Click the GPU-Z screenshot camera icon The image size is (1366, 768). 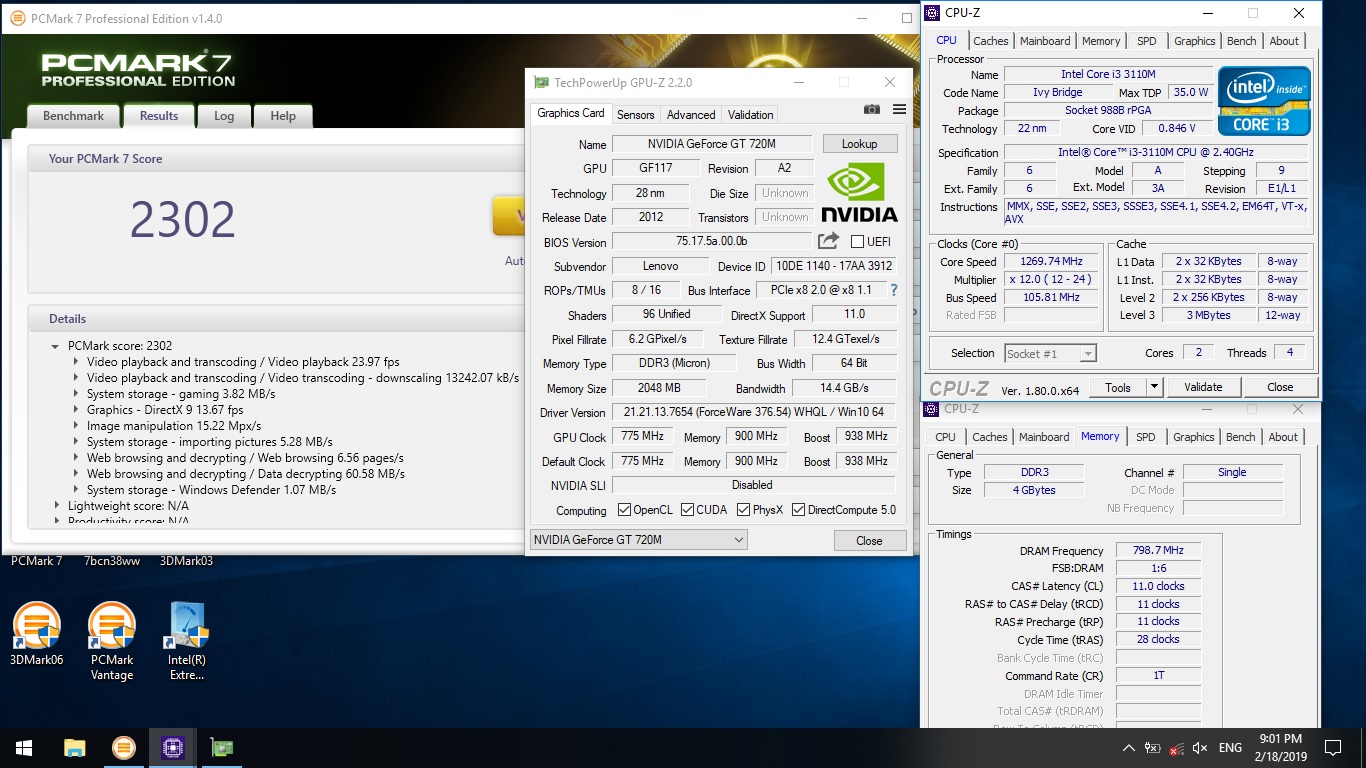point(872,109)
